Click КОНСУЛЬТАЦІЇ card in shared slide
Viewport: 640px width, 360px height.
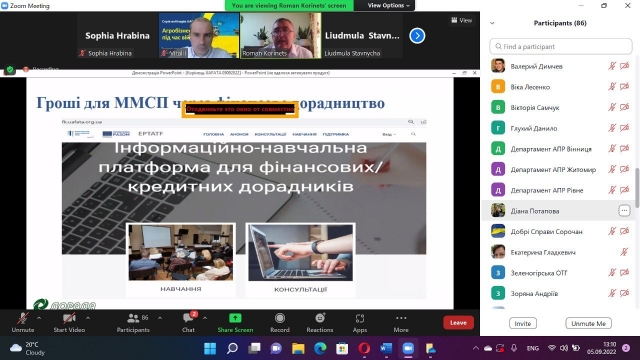[x=300, y=259]
